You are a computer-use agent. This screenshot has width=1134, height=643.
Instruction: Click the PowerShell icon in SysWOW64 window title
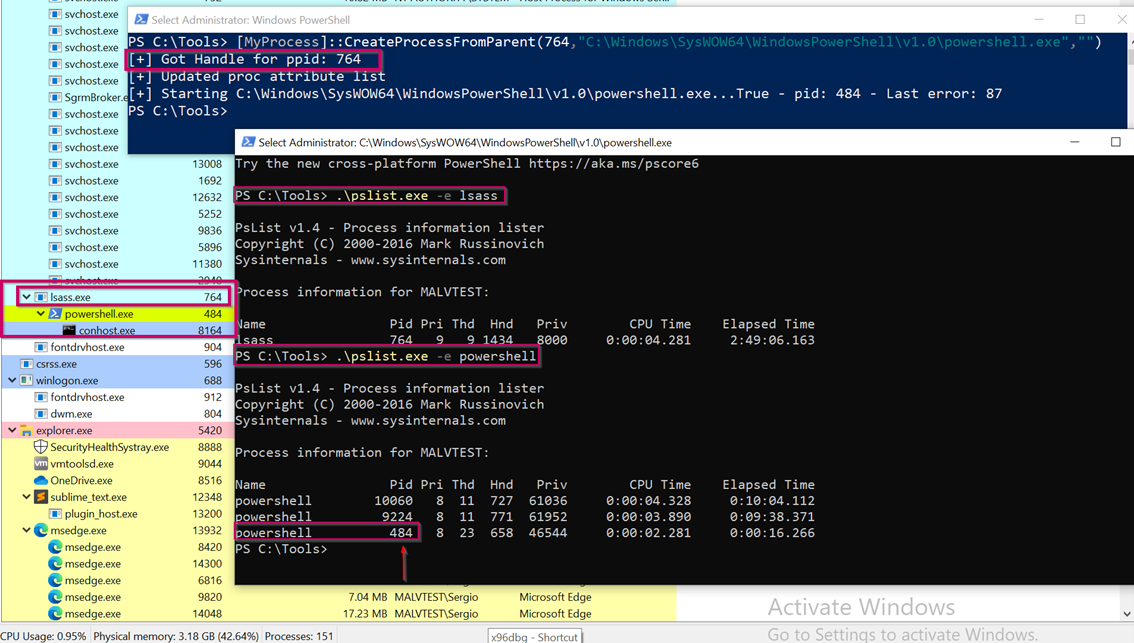coord(248,142)
